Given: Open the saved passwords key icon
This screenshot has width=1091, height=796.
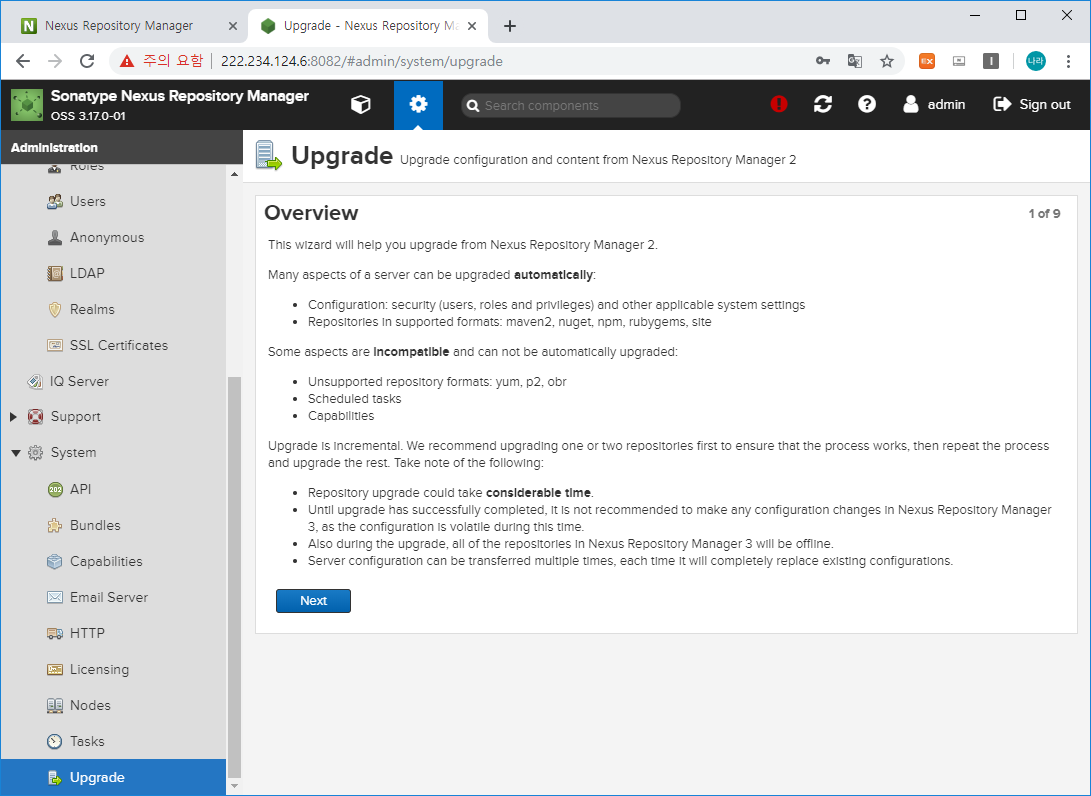Looking at the screenshot, I should pos(822,61).
